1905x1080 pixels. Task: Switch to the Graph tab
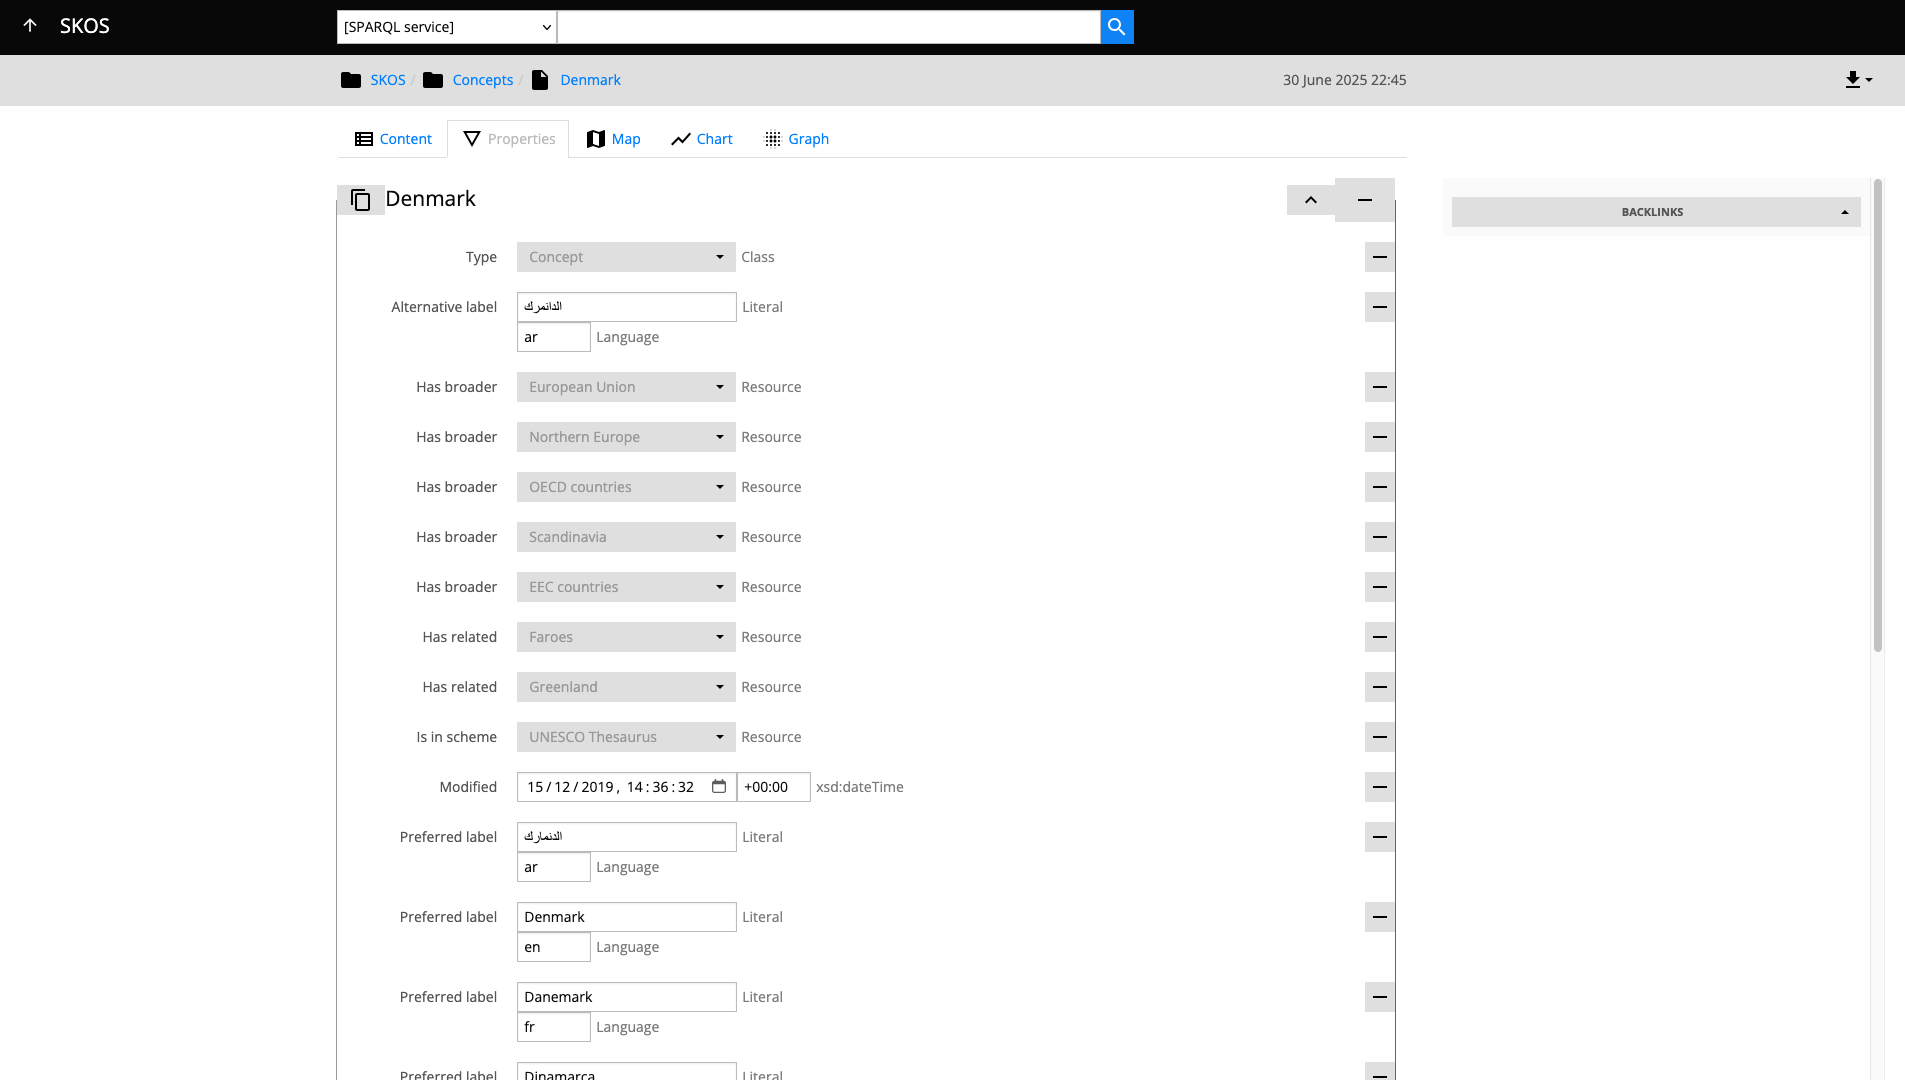pyautogui.click(x=796, y=139)
